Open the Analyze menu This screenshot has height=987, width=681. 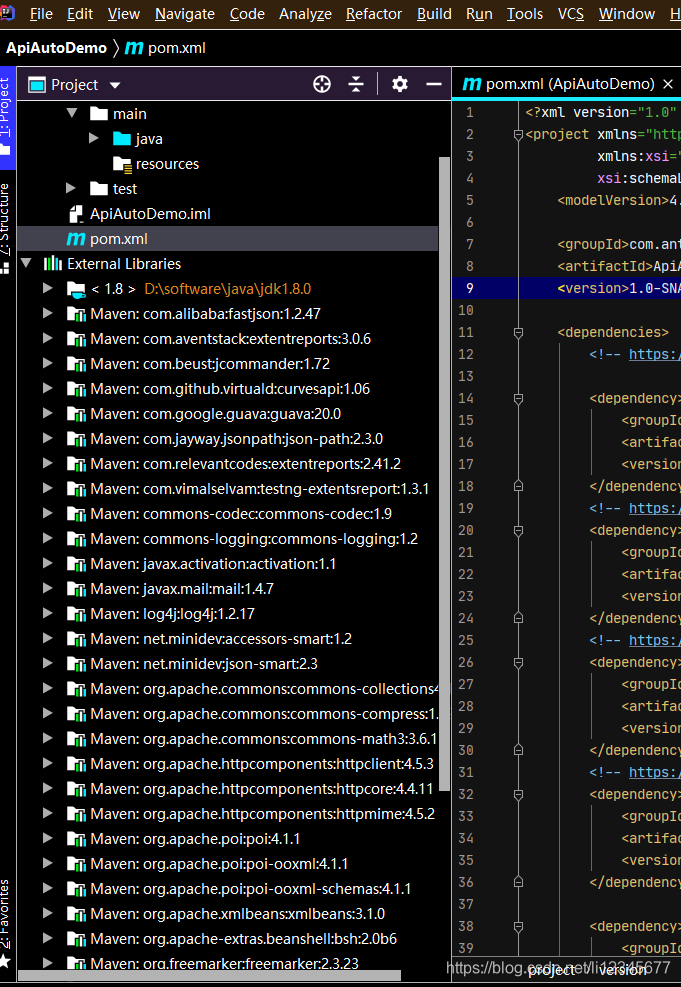305,14
